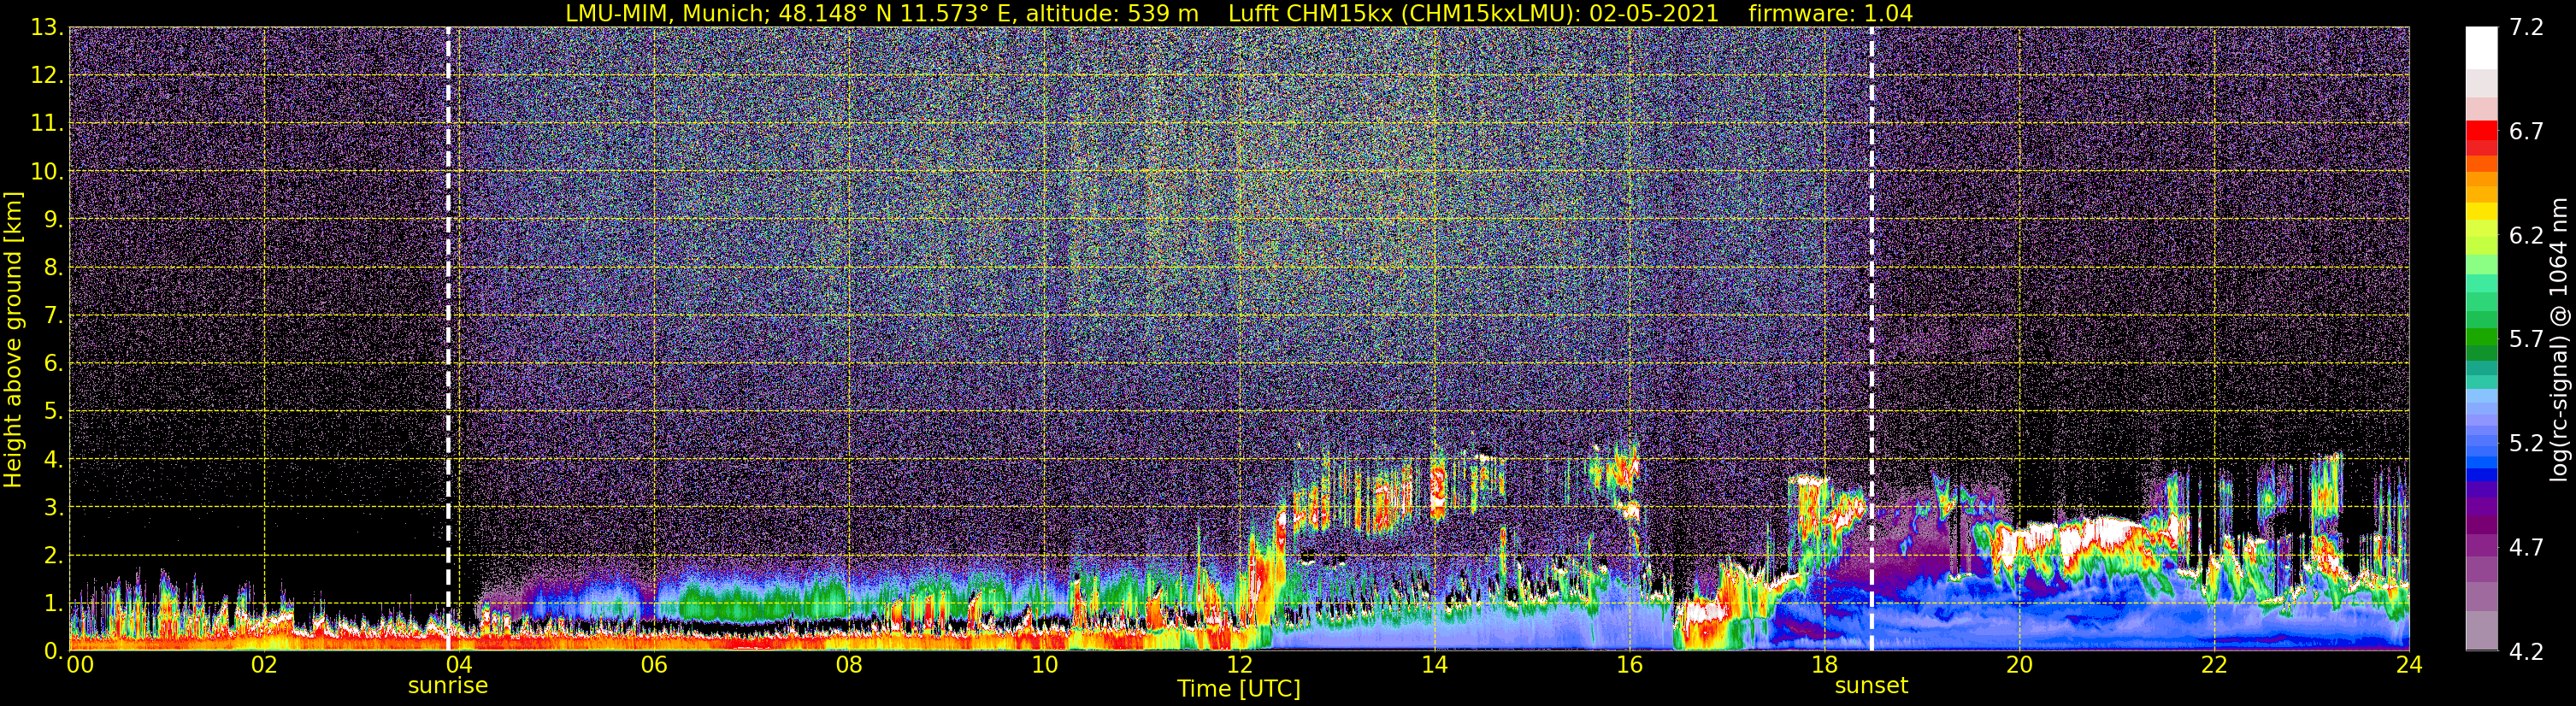This screenshot has width=2576, height=706.
Task: Click the colorbar value '5.2'
Action: 2526,444
